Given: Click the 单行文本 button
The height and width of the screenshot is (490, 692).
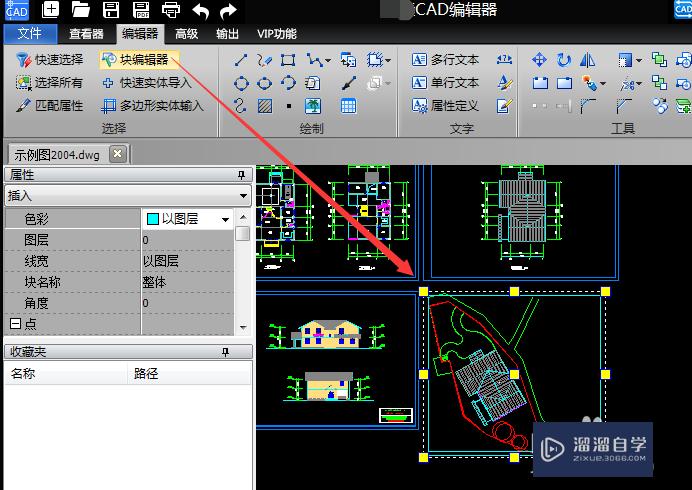Looking at the screenshot, I should (x=446, y=83).
